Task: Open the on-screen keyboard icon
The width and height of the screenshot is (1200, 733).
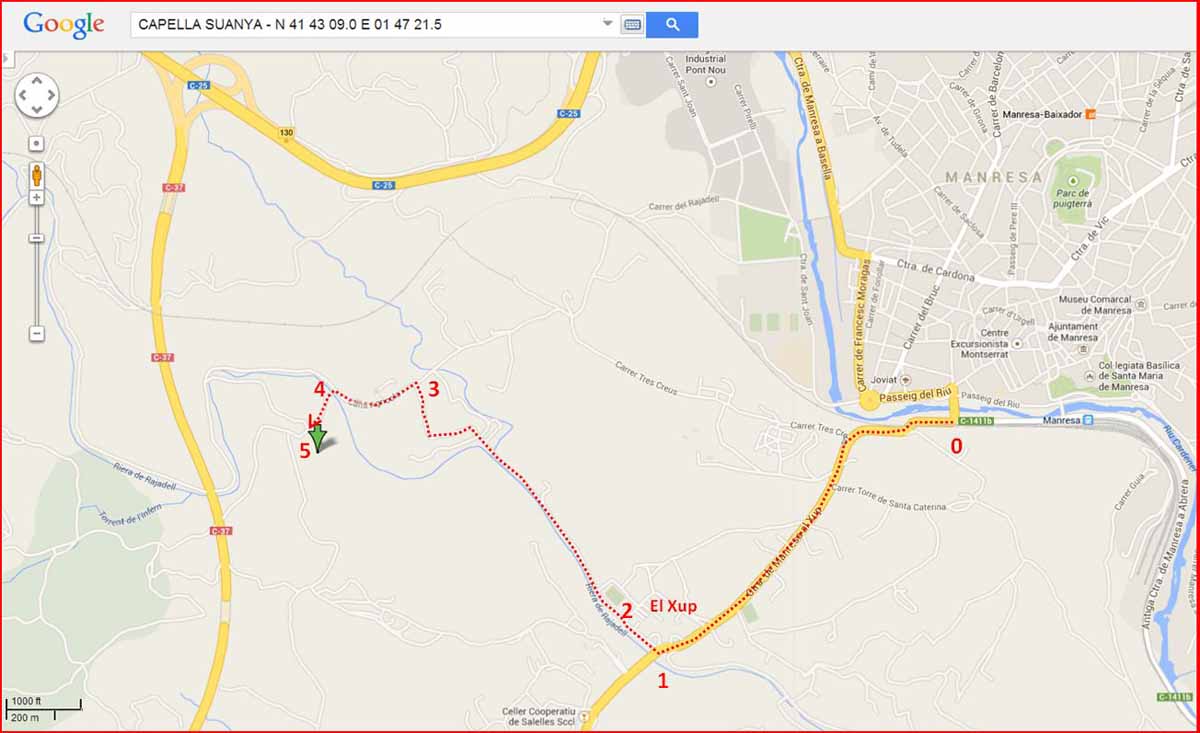Action: (x=632, y=25)
